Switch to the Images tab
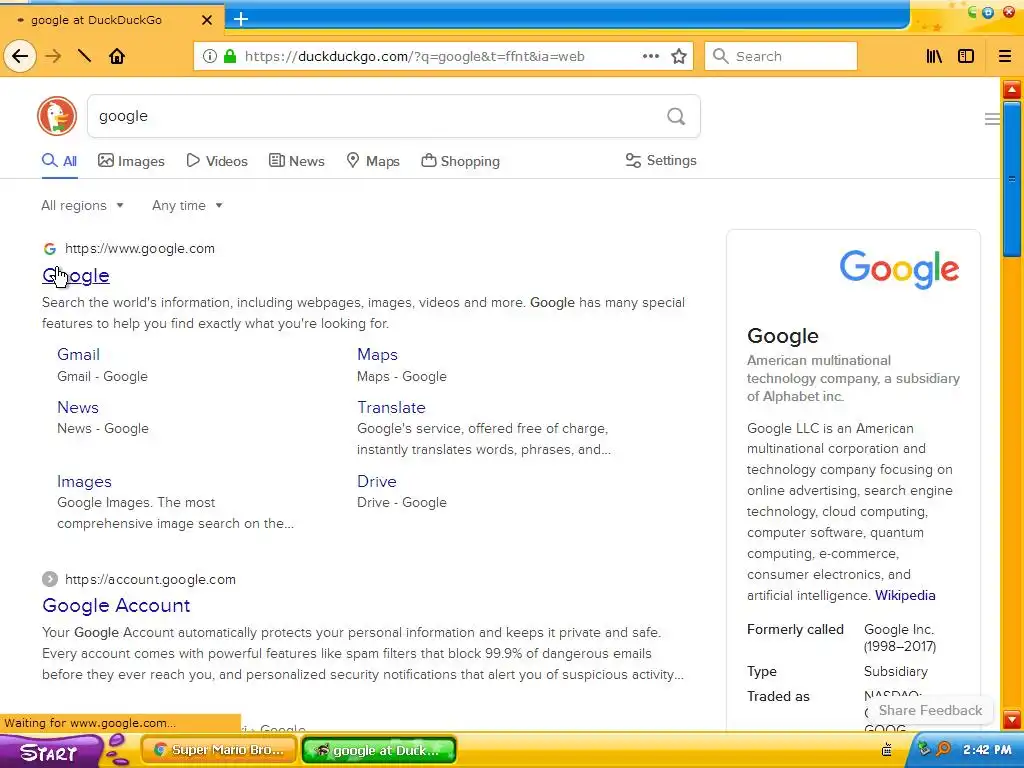The height and width of the screenshot is (768, 1024). click(131, 161)
